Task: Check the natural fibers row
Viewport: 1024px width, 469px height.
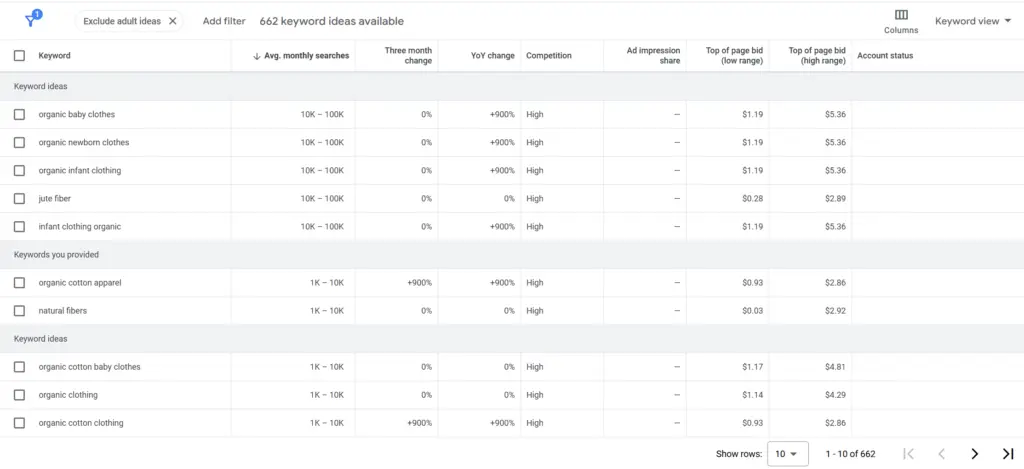Action: [20, 311]
